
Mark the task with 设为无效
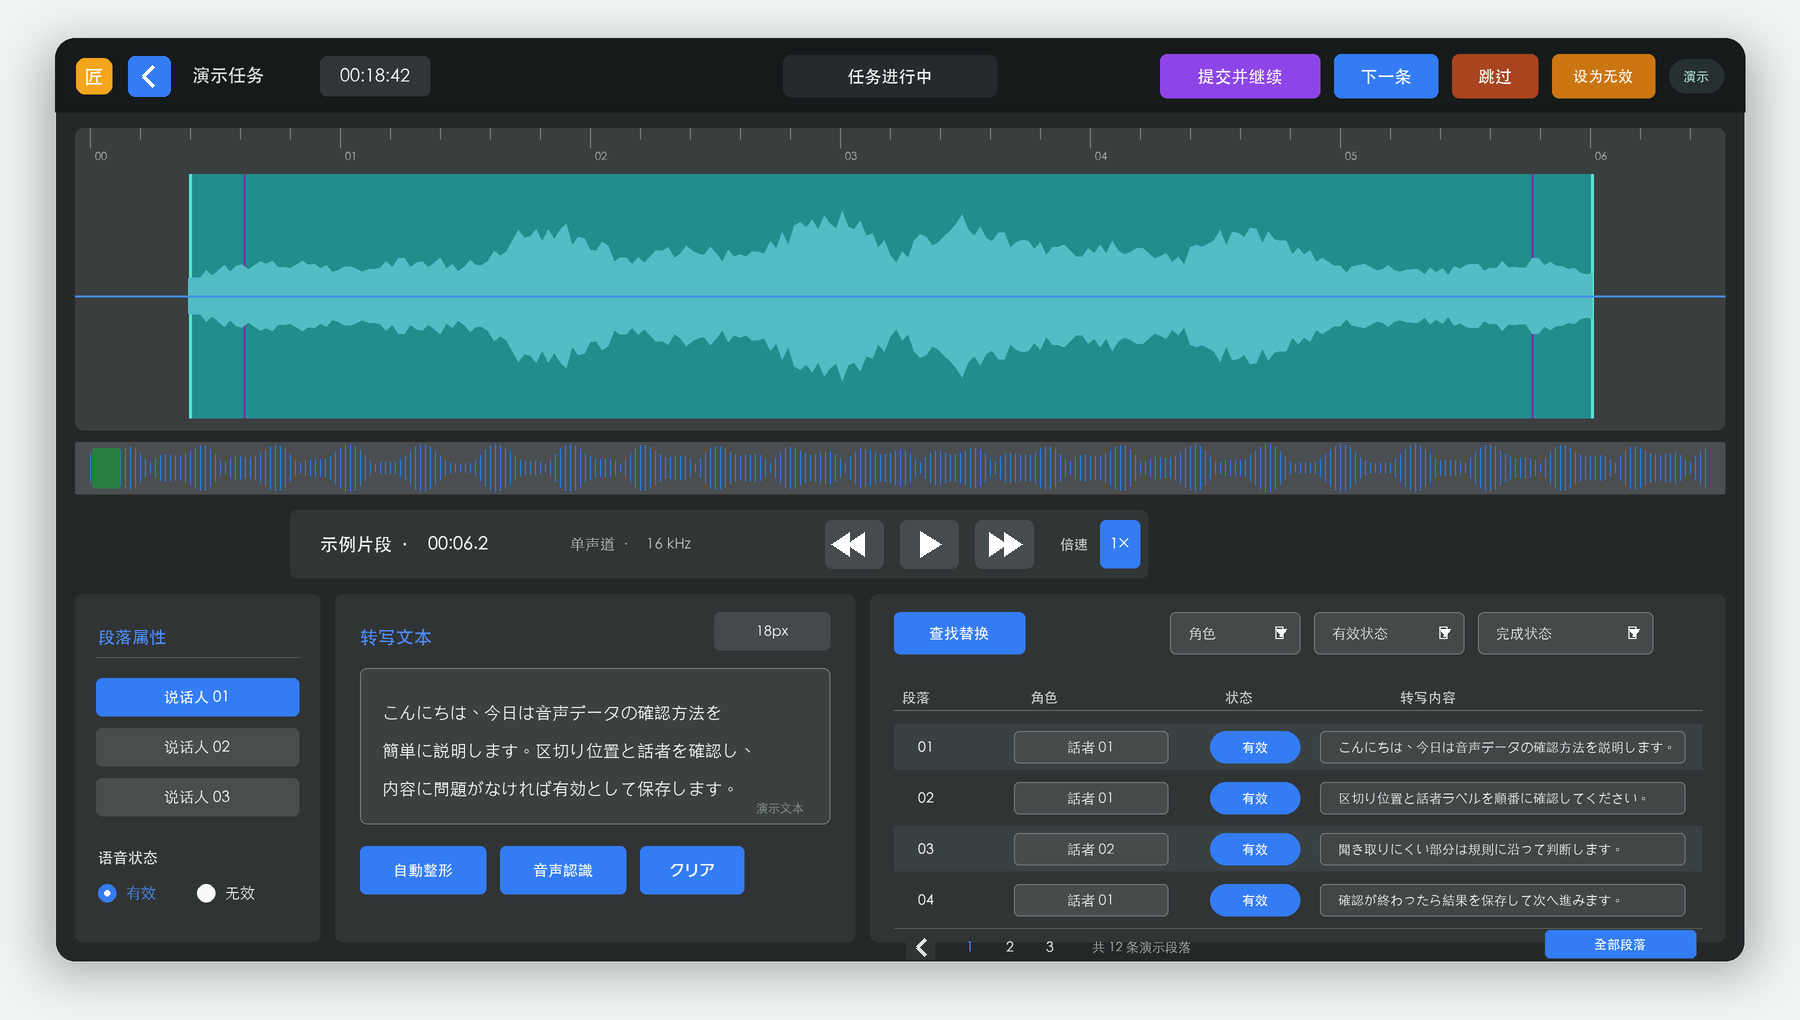1603,76
